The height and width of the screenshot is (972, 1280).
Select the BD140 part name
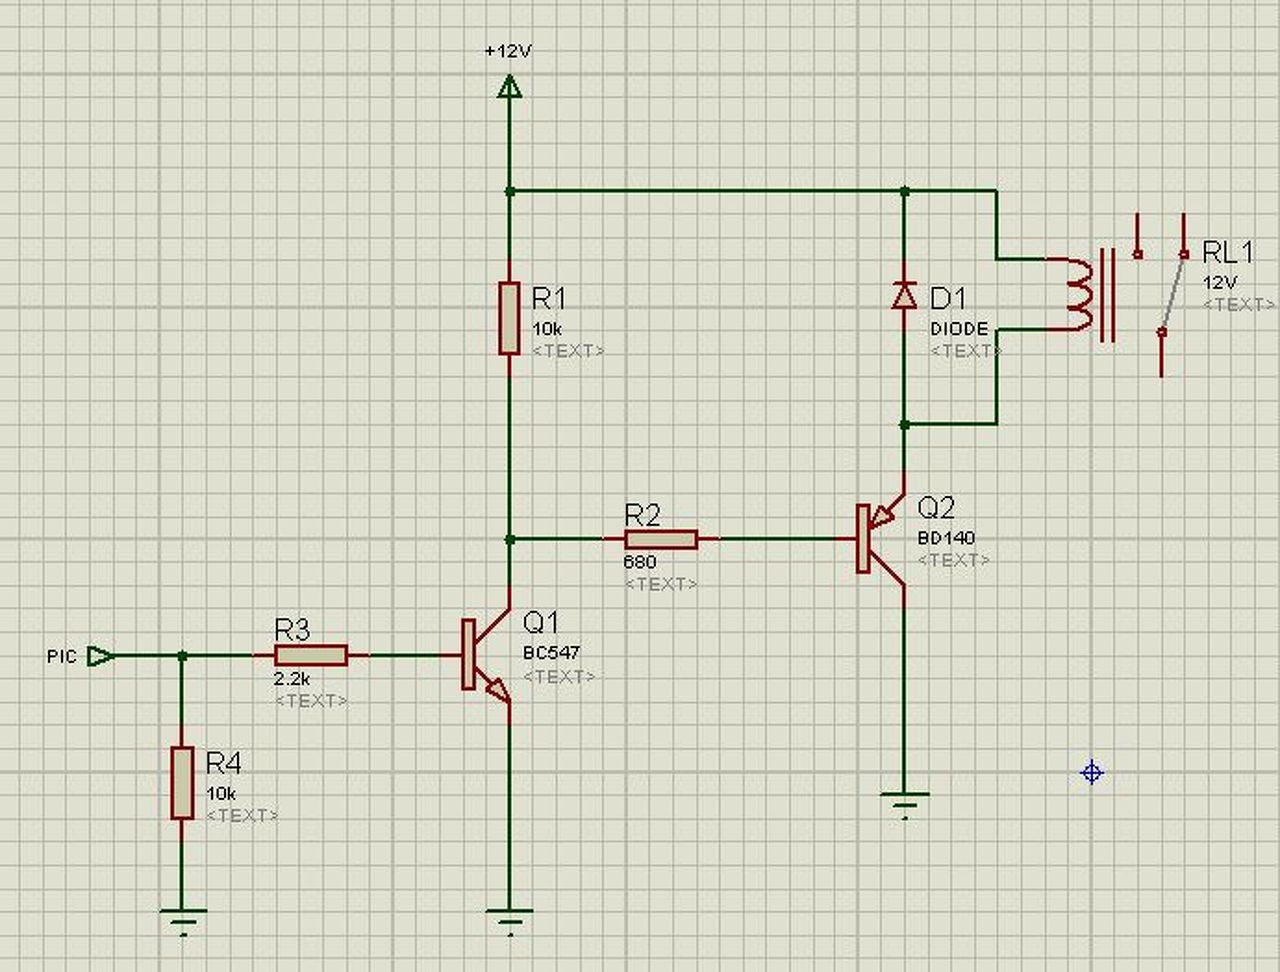click(x=946, y=538)
